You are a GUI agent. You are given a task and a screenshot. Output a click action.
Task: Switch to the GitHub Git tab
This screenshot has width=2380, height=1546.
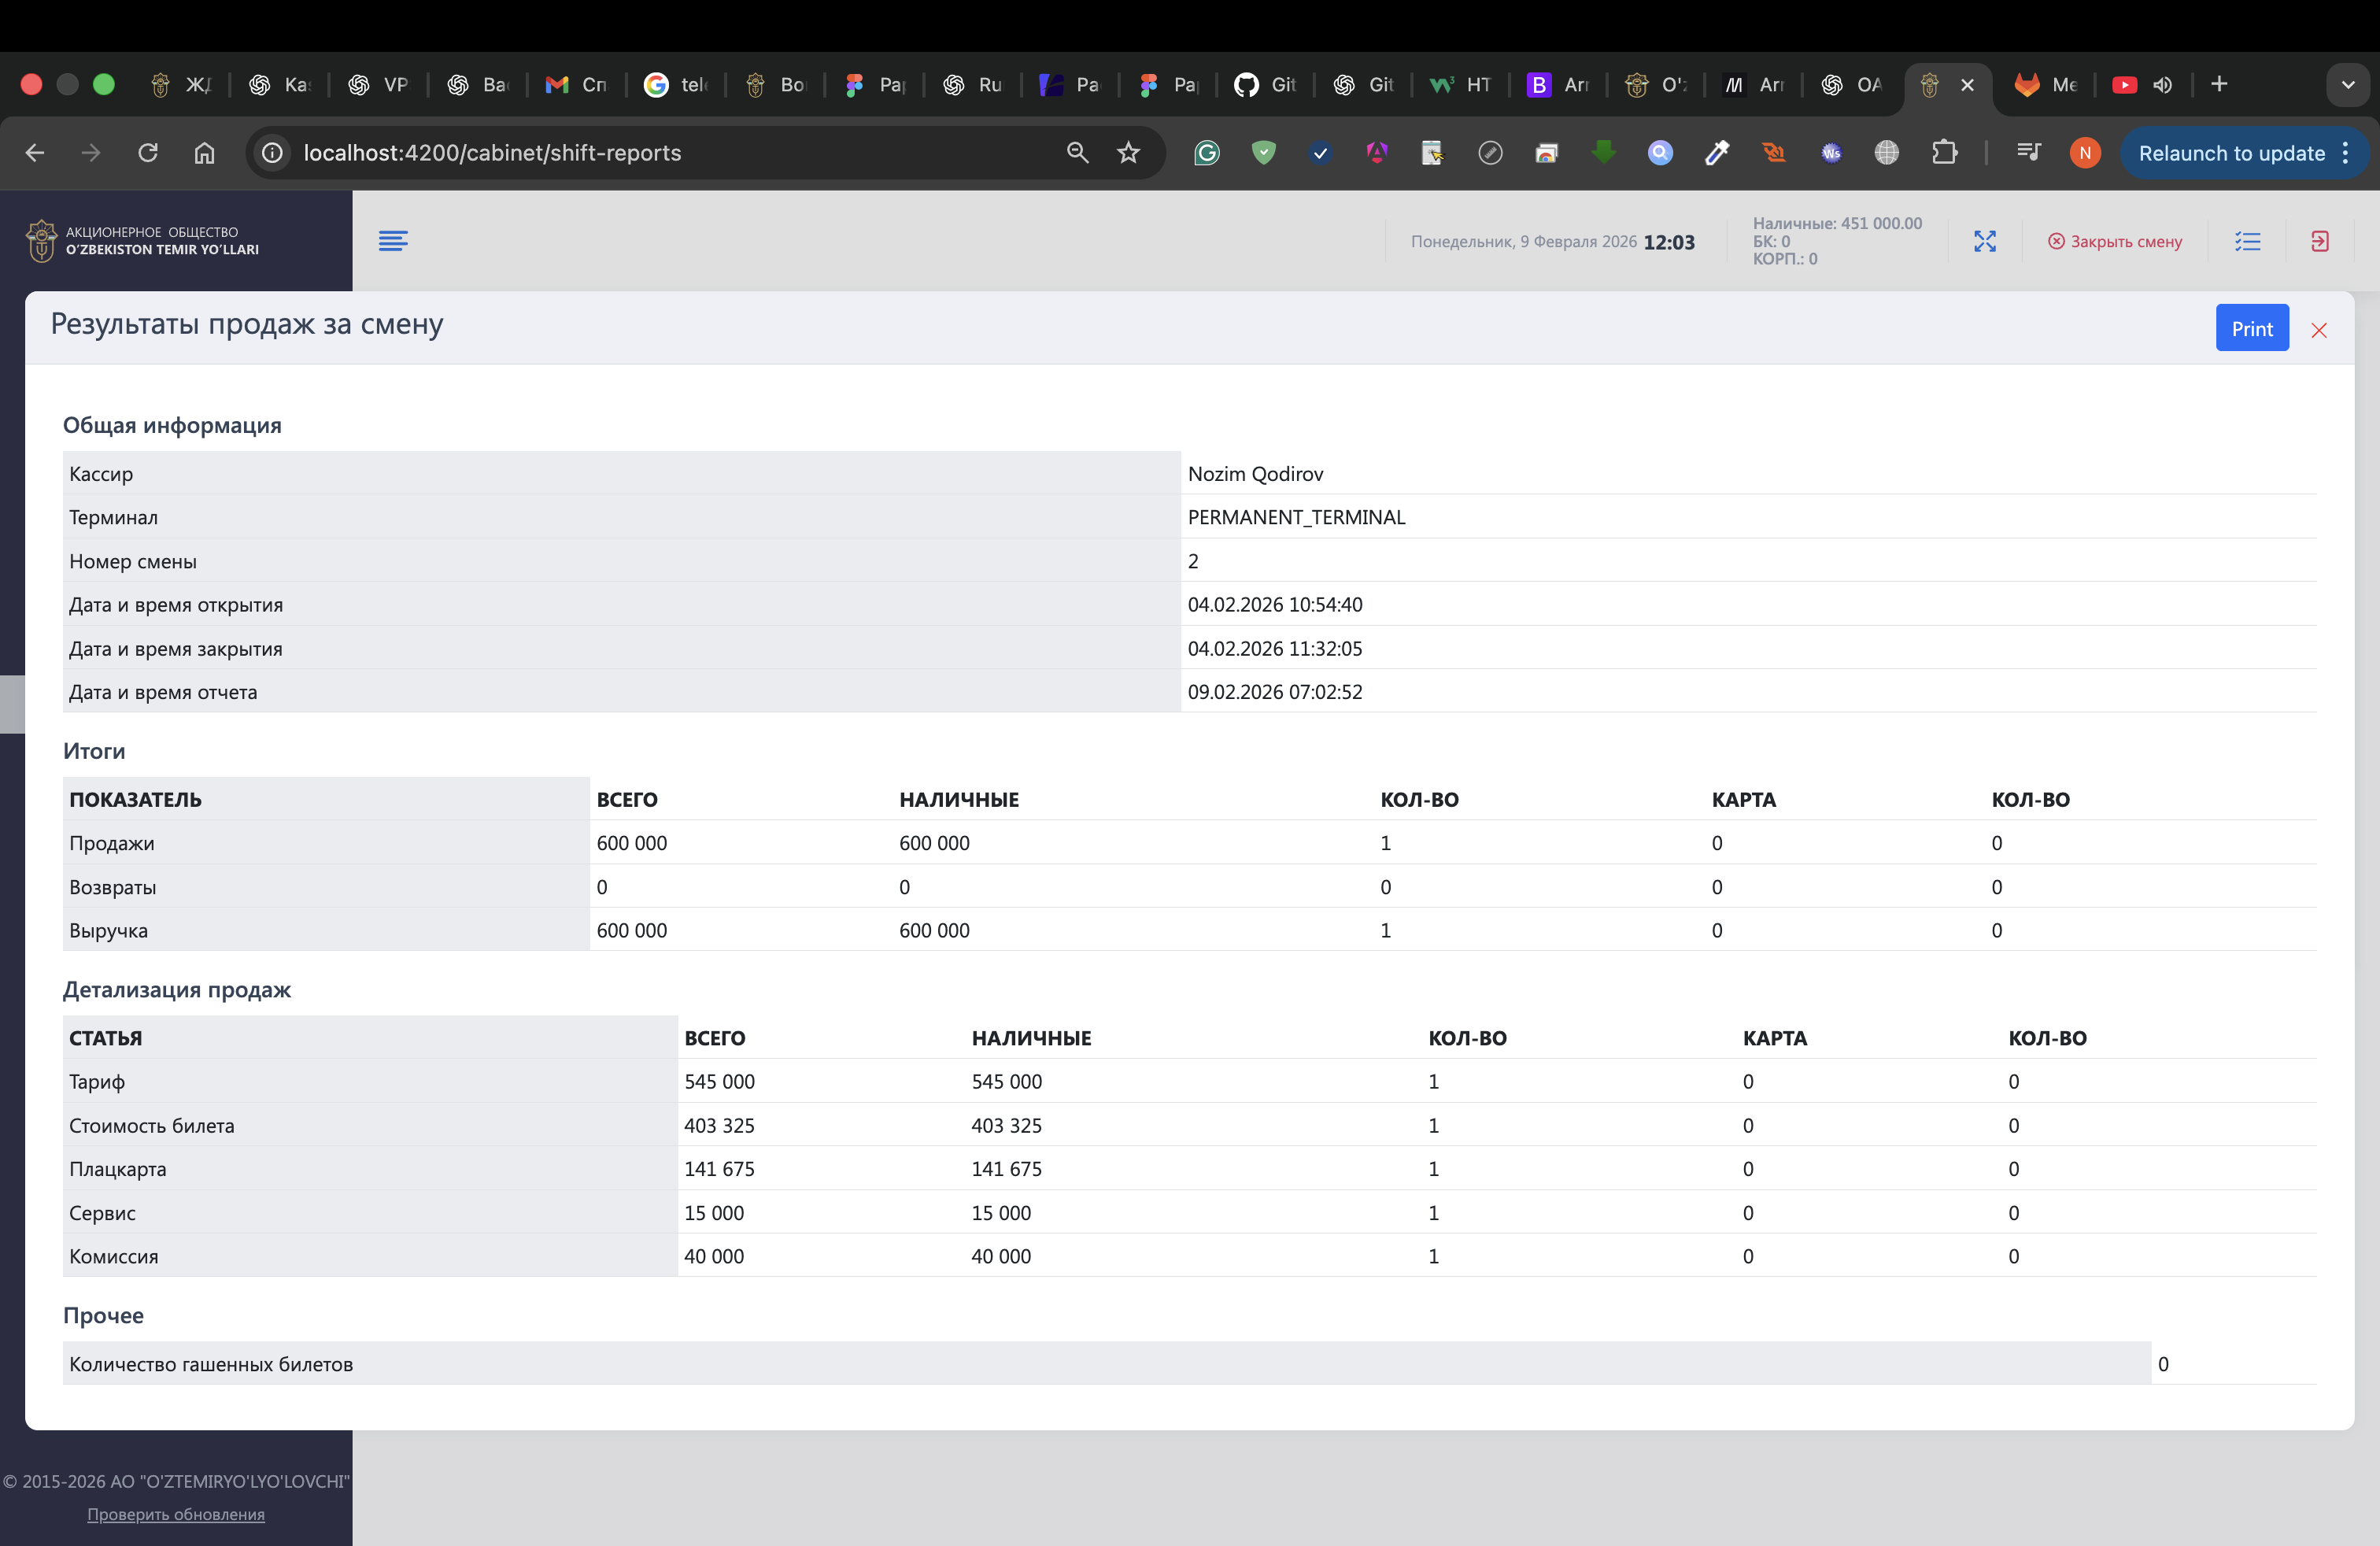pos(1265,85)
